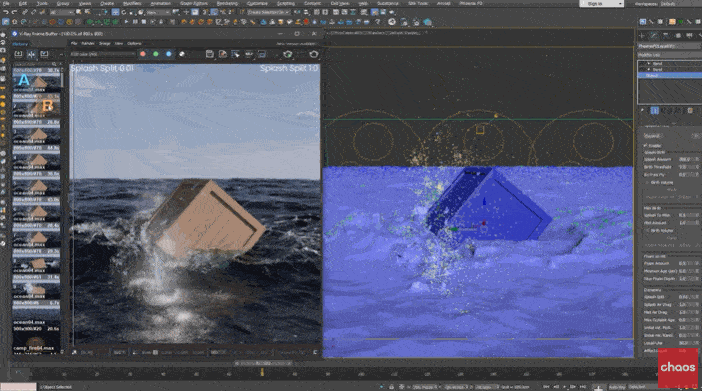Open the RGB color channel dropdown

[x=103, y=54]
